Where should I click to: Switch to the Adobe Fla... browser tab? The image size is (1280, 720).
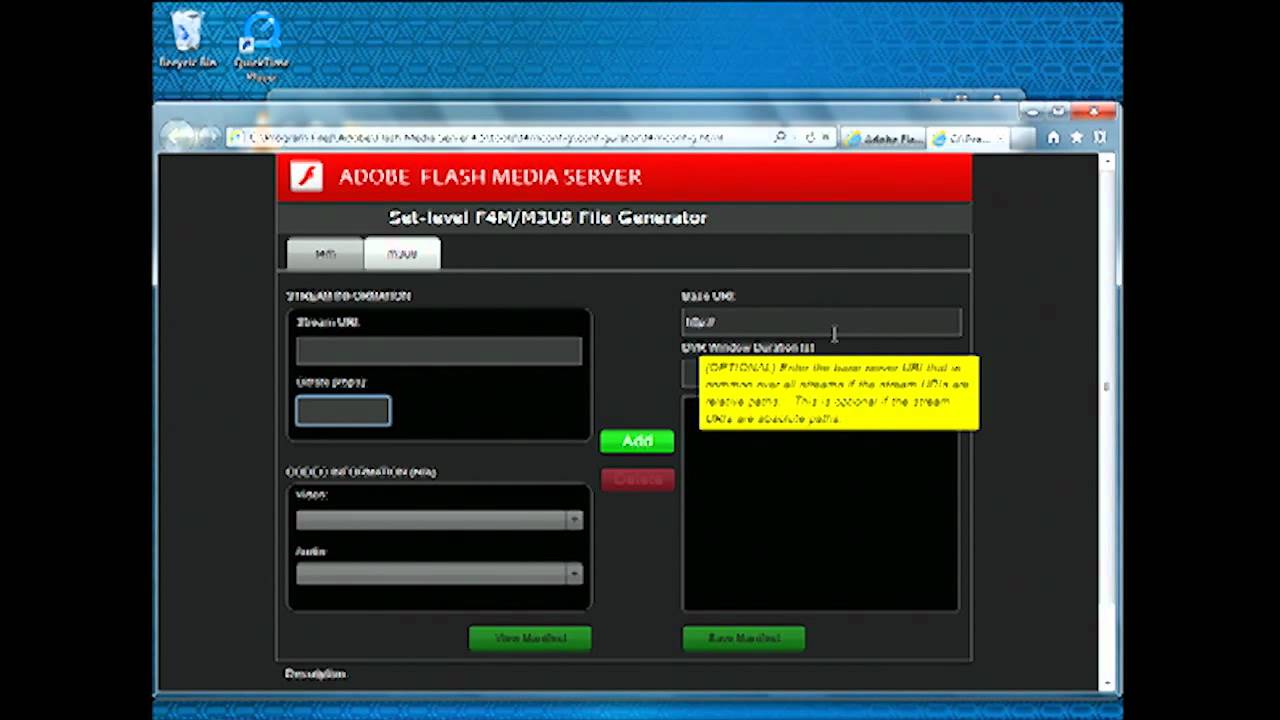[882, 138]
